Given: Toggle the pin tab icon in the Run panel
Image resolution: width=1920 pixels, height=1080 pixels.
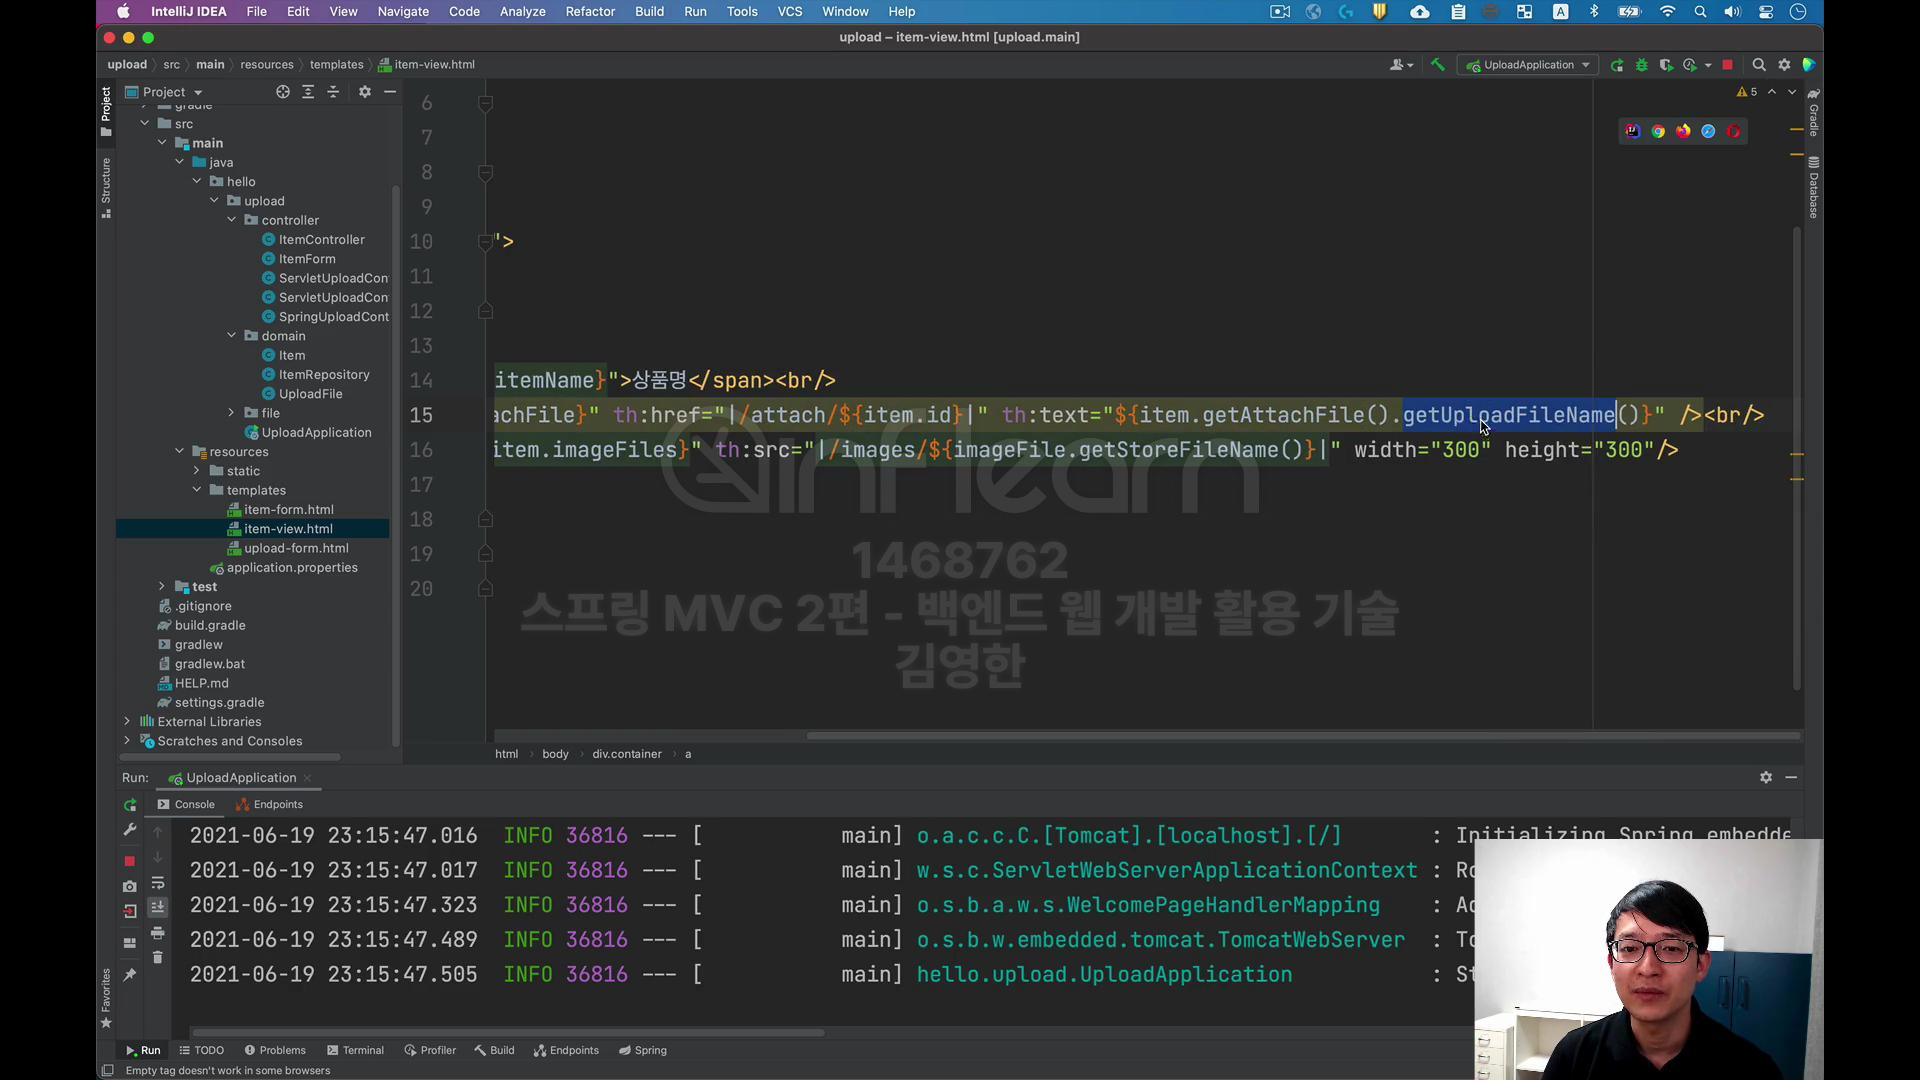Looking at the screenshot, I should [129, 975].
